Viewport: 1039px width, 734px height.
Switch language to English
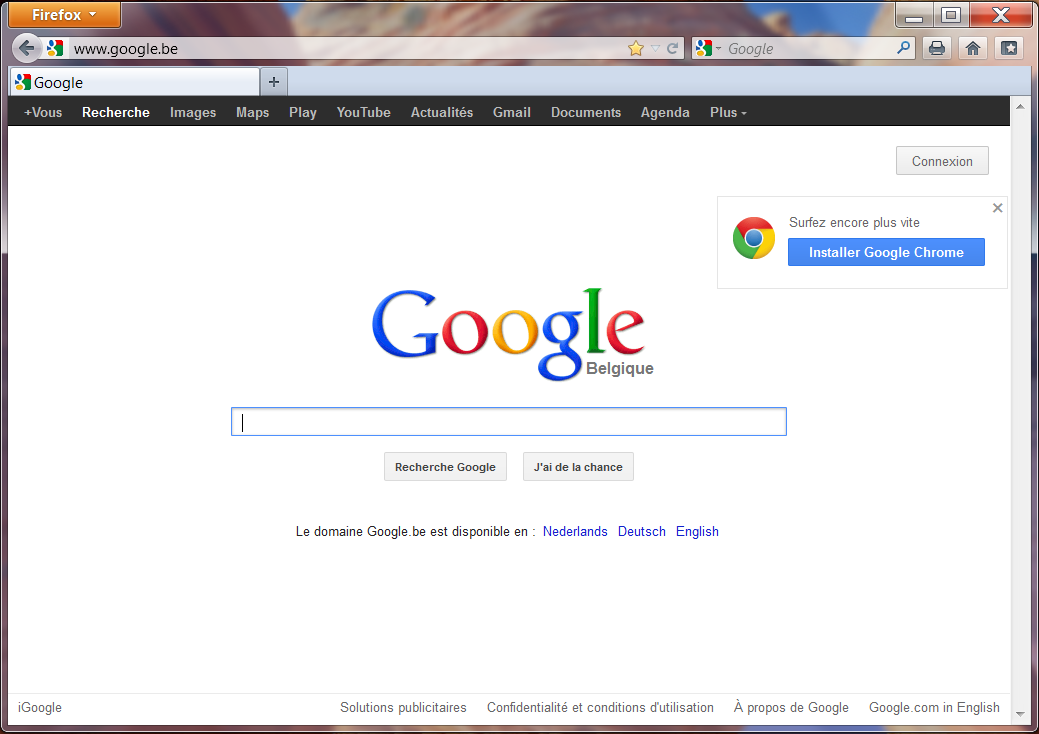point(697,531)
